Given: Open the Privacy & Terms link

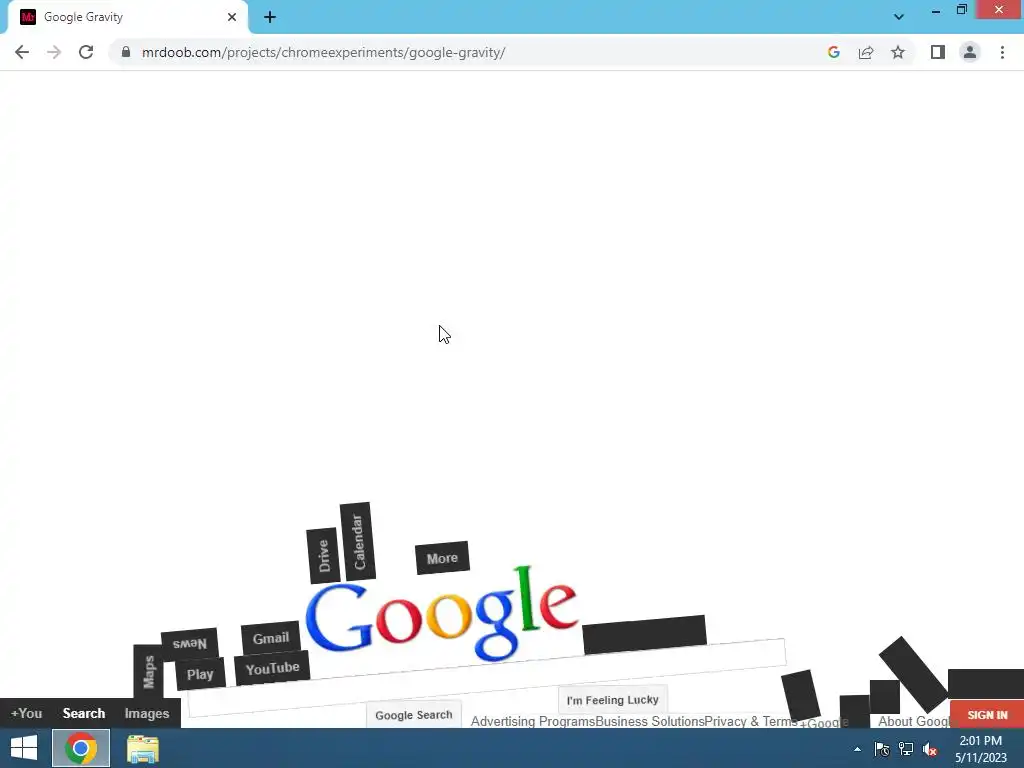Looking at the screenshot, I should 751,721.
